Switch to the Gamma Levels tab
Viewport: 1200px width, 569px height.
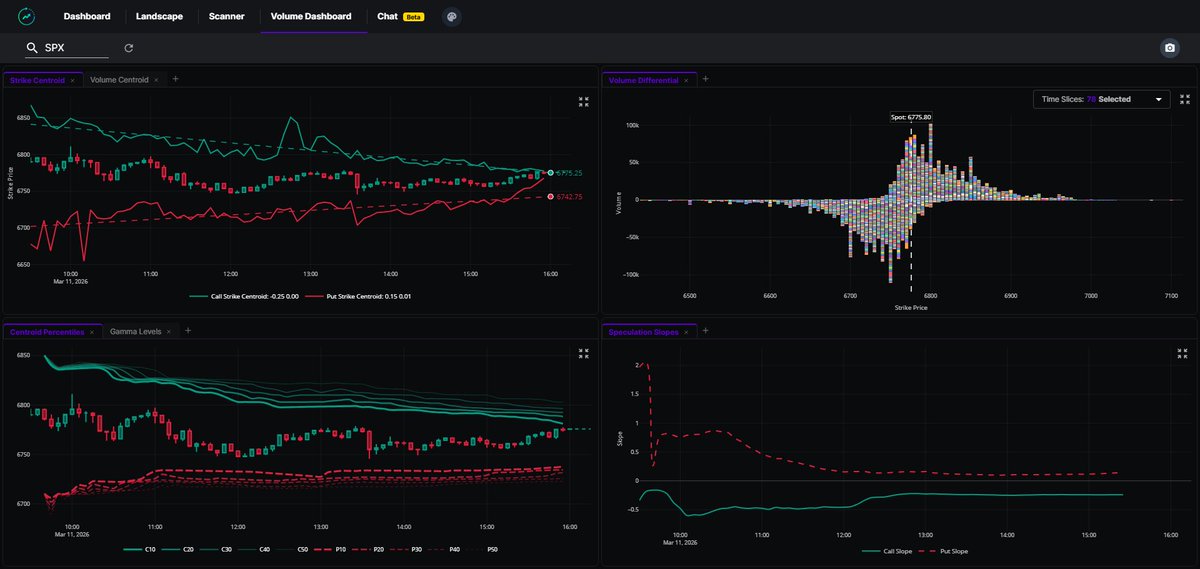(x=133, y=331)
